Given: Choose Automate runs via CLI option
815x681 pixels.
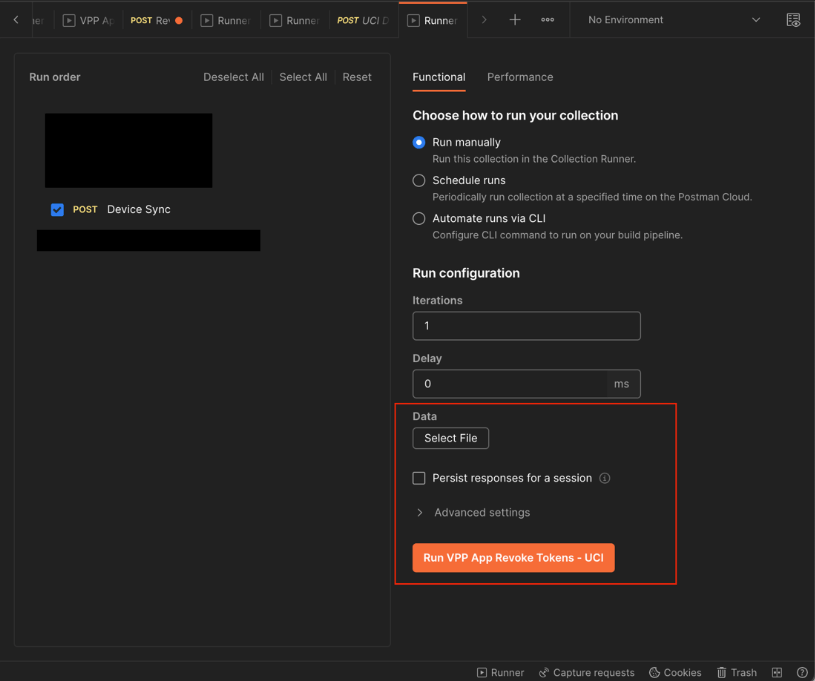Looking at the screenshot, I should pos(419,218).
